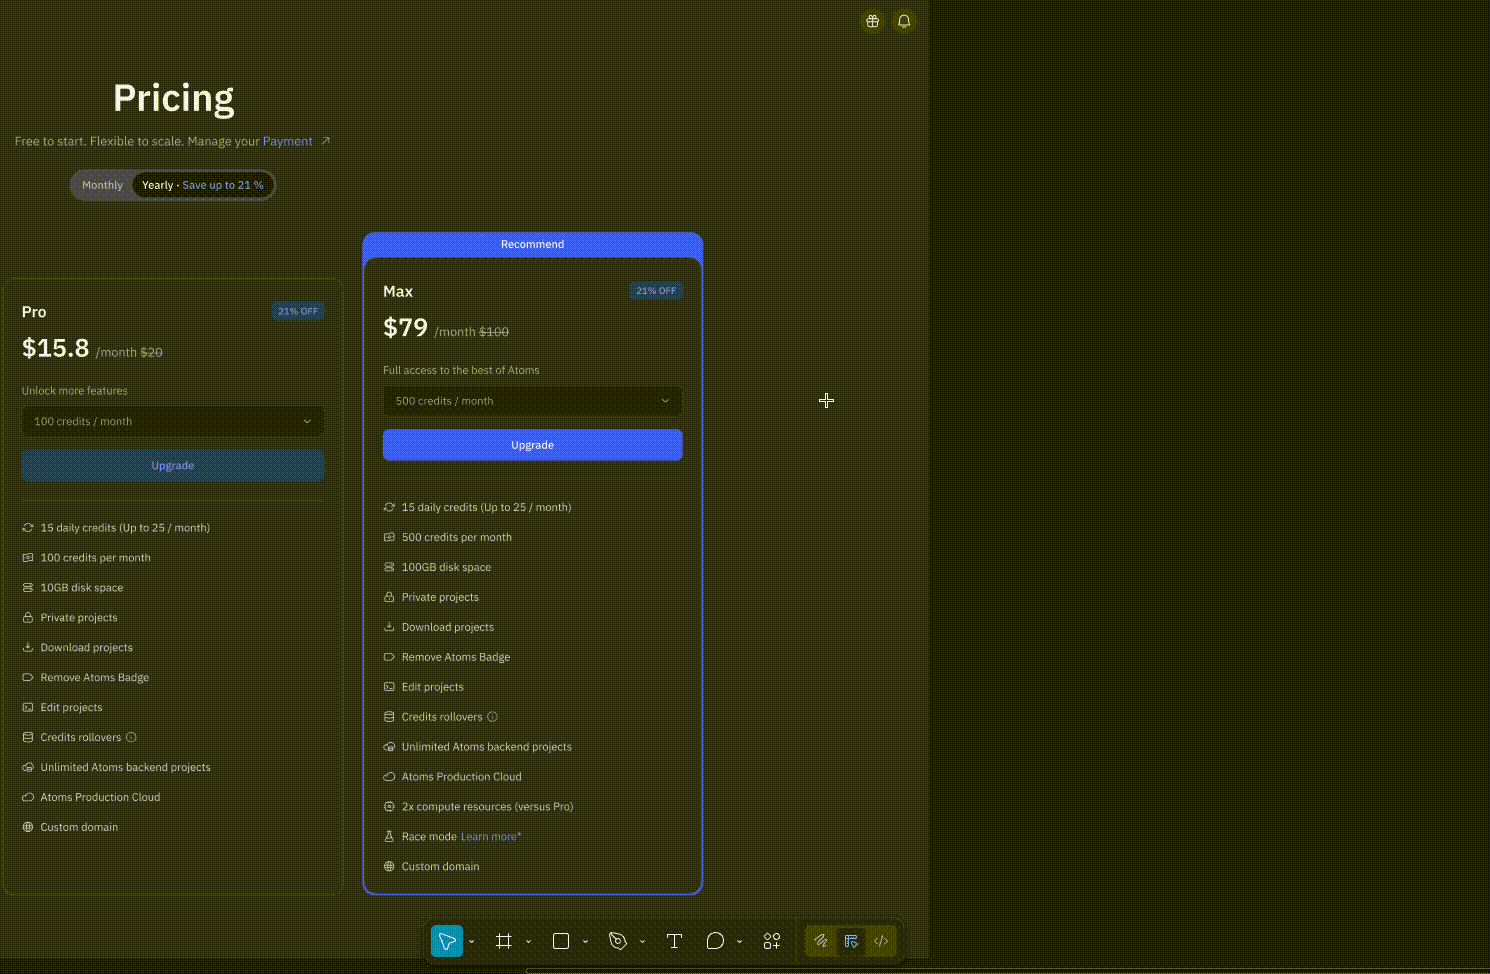Click Upgrade button in Max plan
Viewport: 1490px width, 974px height.
coord(532,445)
